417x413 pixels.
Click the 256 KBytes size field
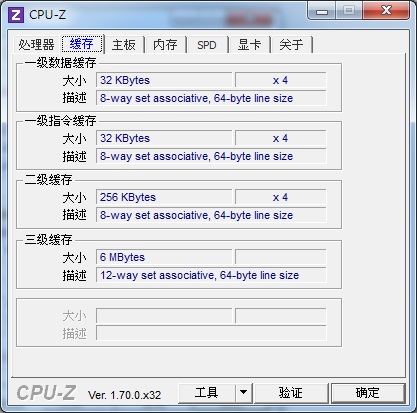point(164,197)
